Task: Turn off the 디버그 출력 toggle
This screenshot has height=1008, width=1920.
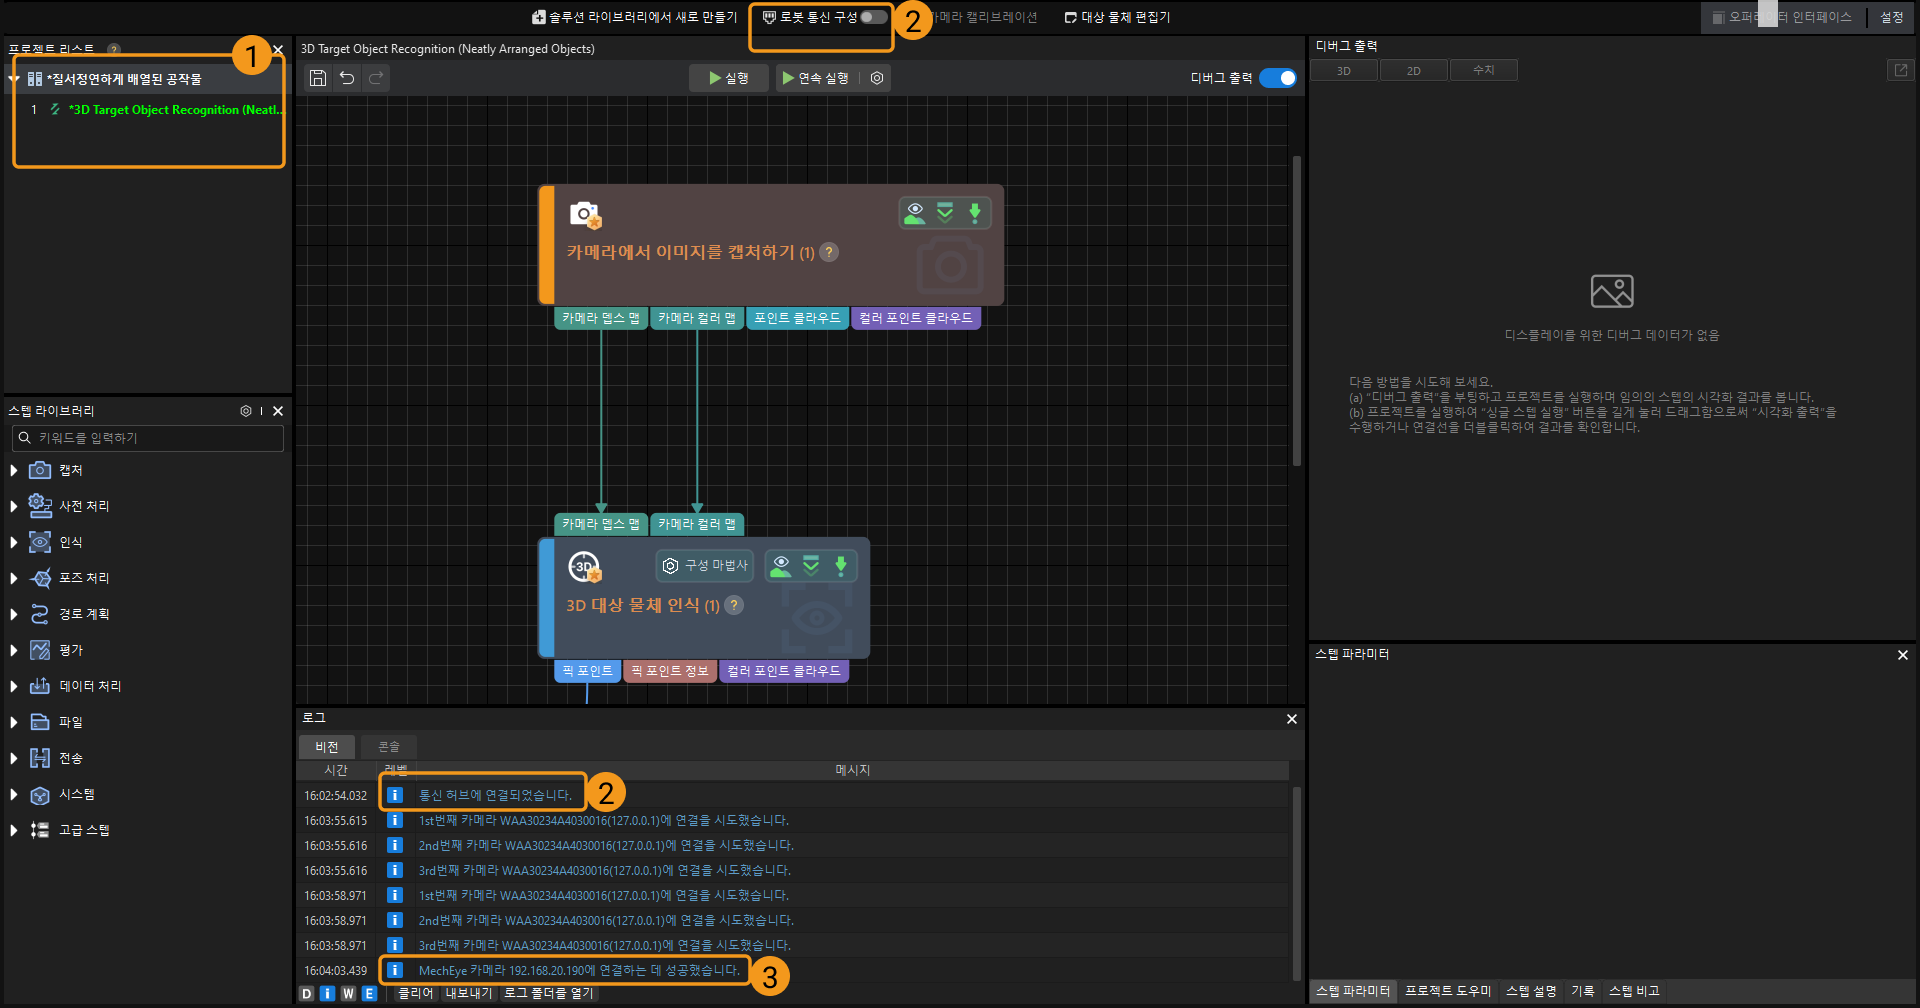Action: [x=1278, y=78]
